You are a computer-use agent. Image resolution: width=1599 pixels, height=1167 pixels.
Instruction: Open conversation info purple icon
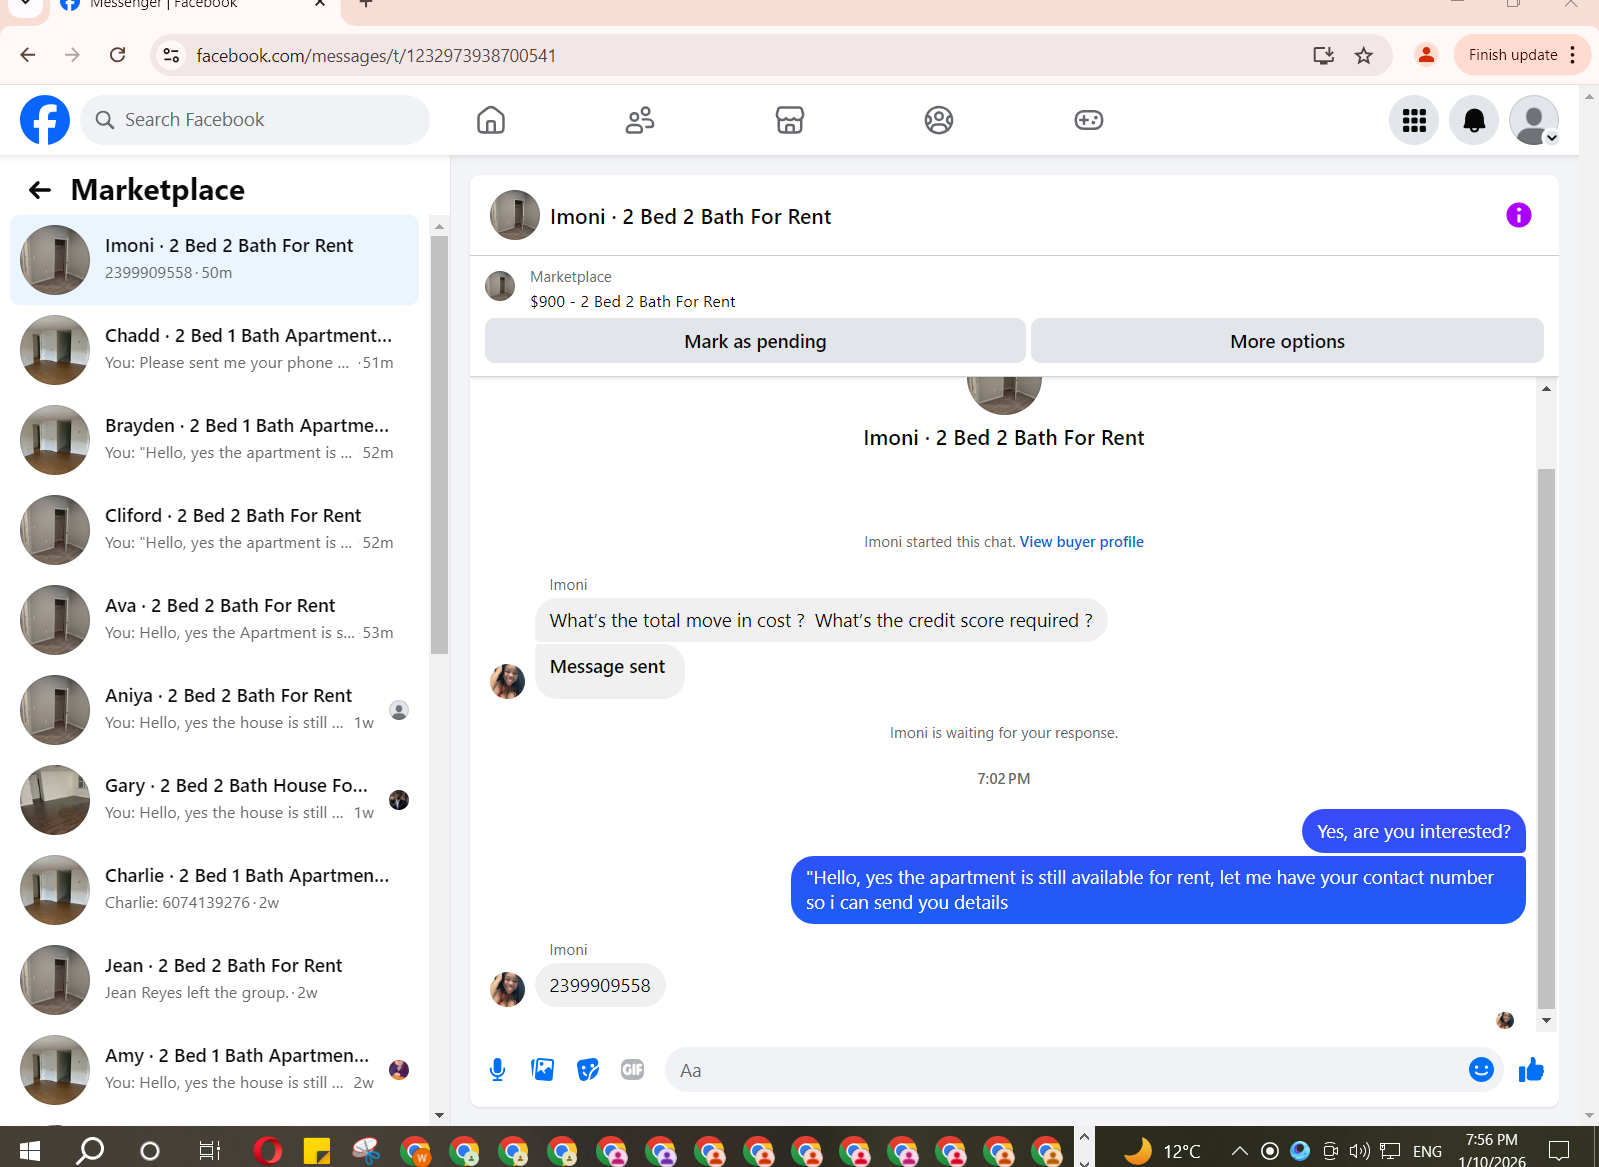[x=1519, y=215]
